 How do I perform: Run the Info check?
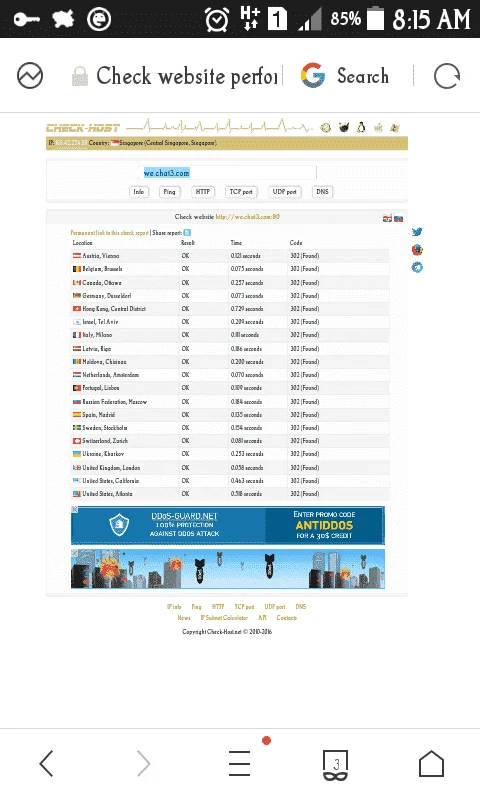(x=138, y=192)
